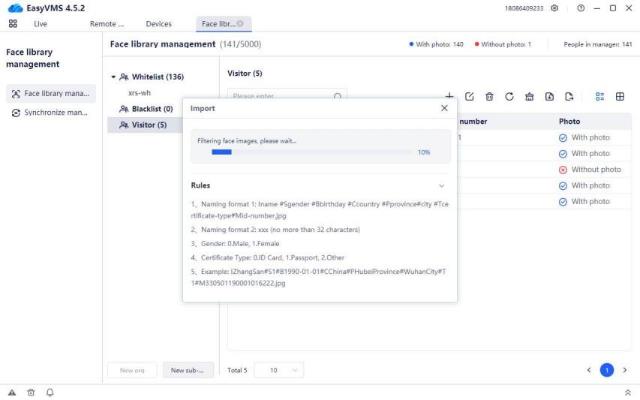Switch to the Devices tab

point(158,23)
